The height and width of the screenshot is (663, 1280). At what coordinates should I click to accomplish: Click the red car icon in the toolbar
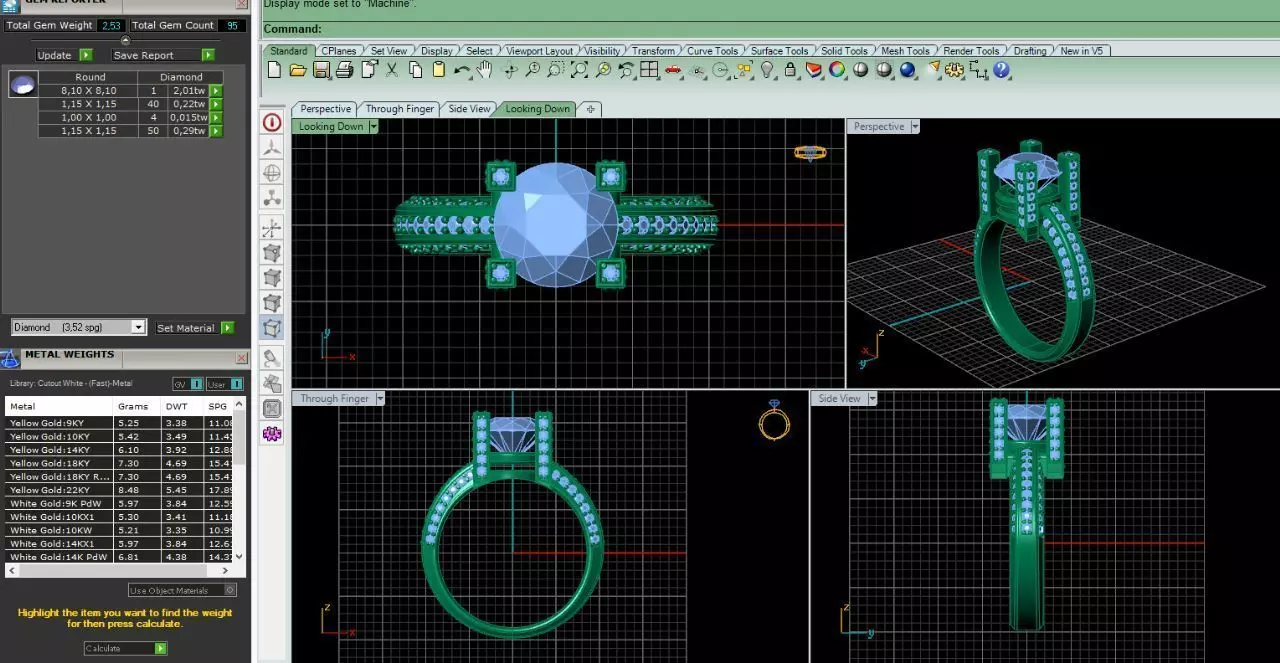click(x=673, y=70)
